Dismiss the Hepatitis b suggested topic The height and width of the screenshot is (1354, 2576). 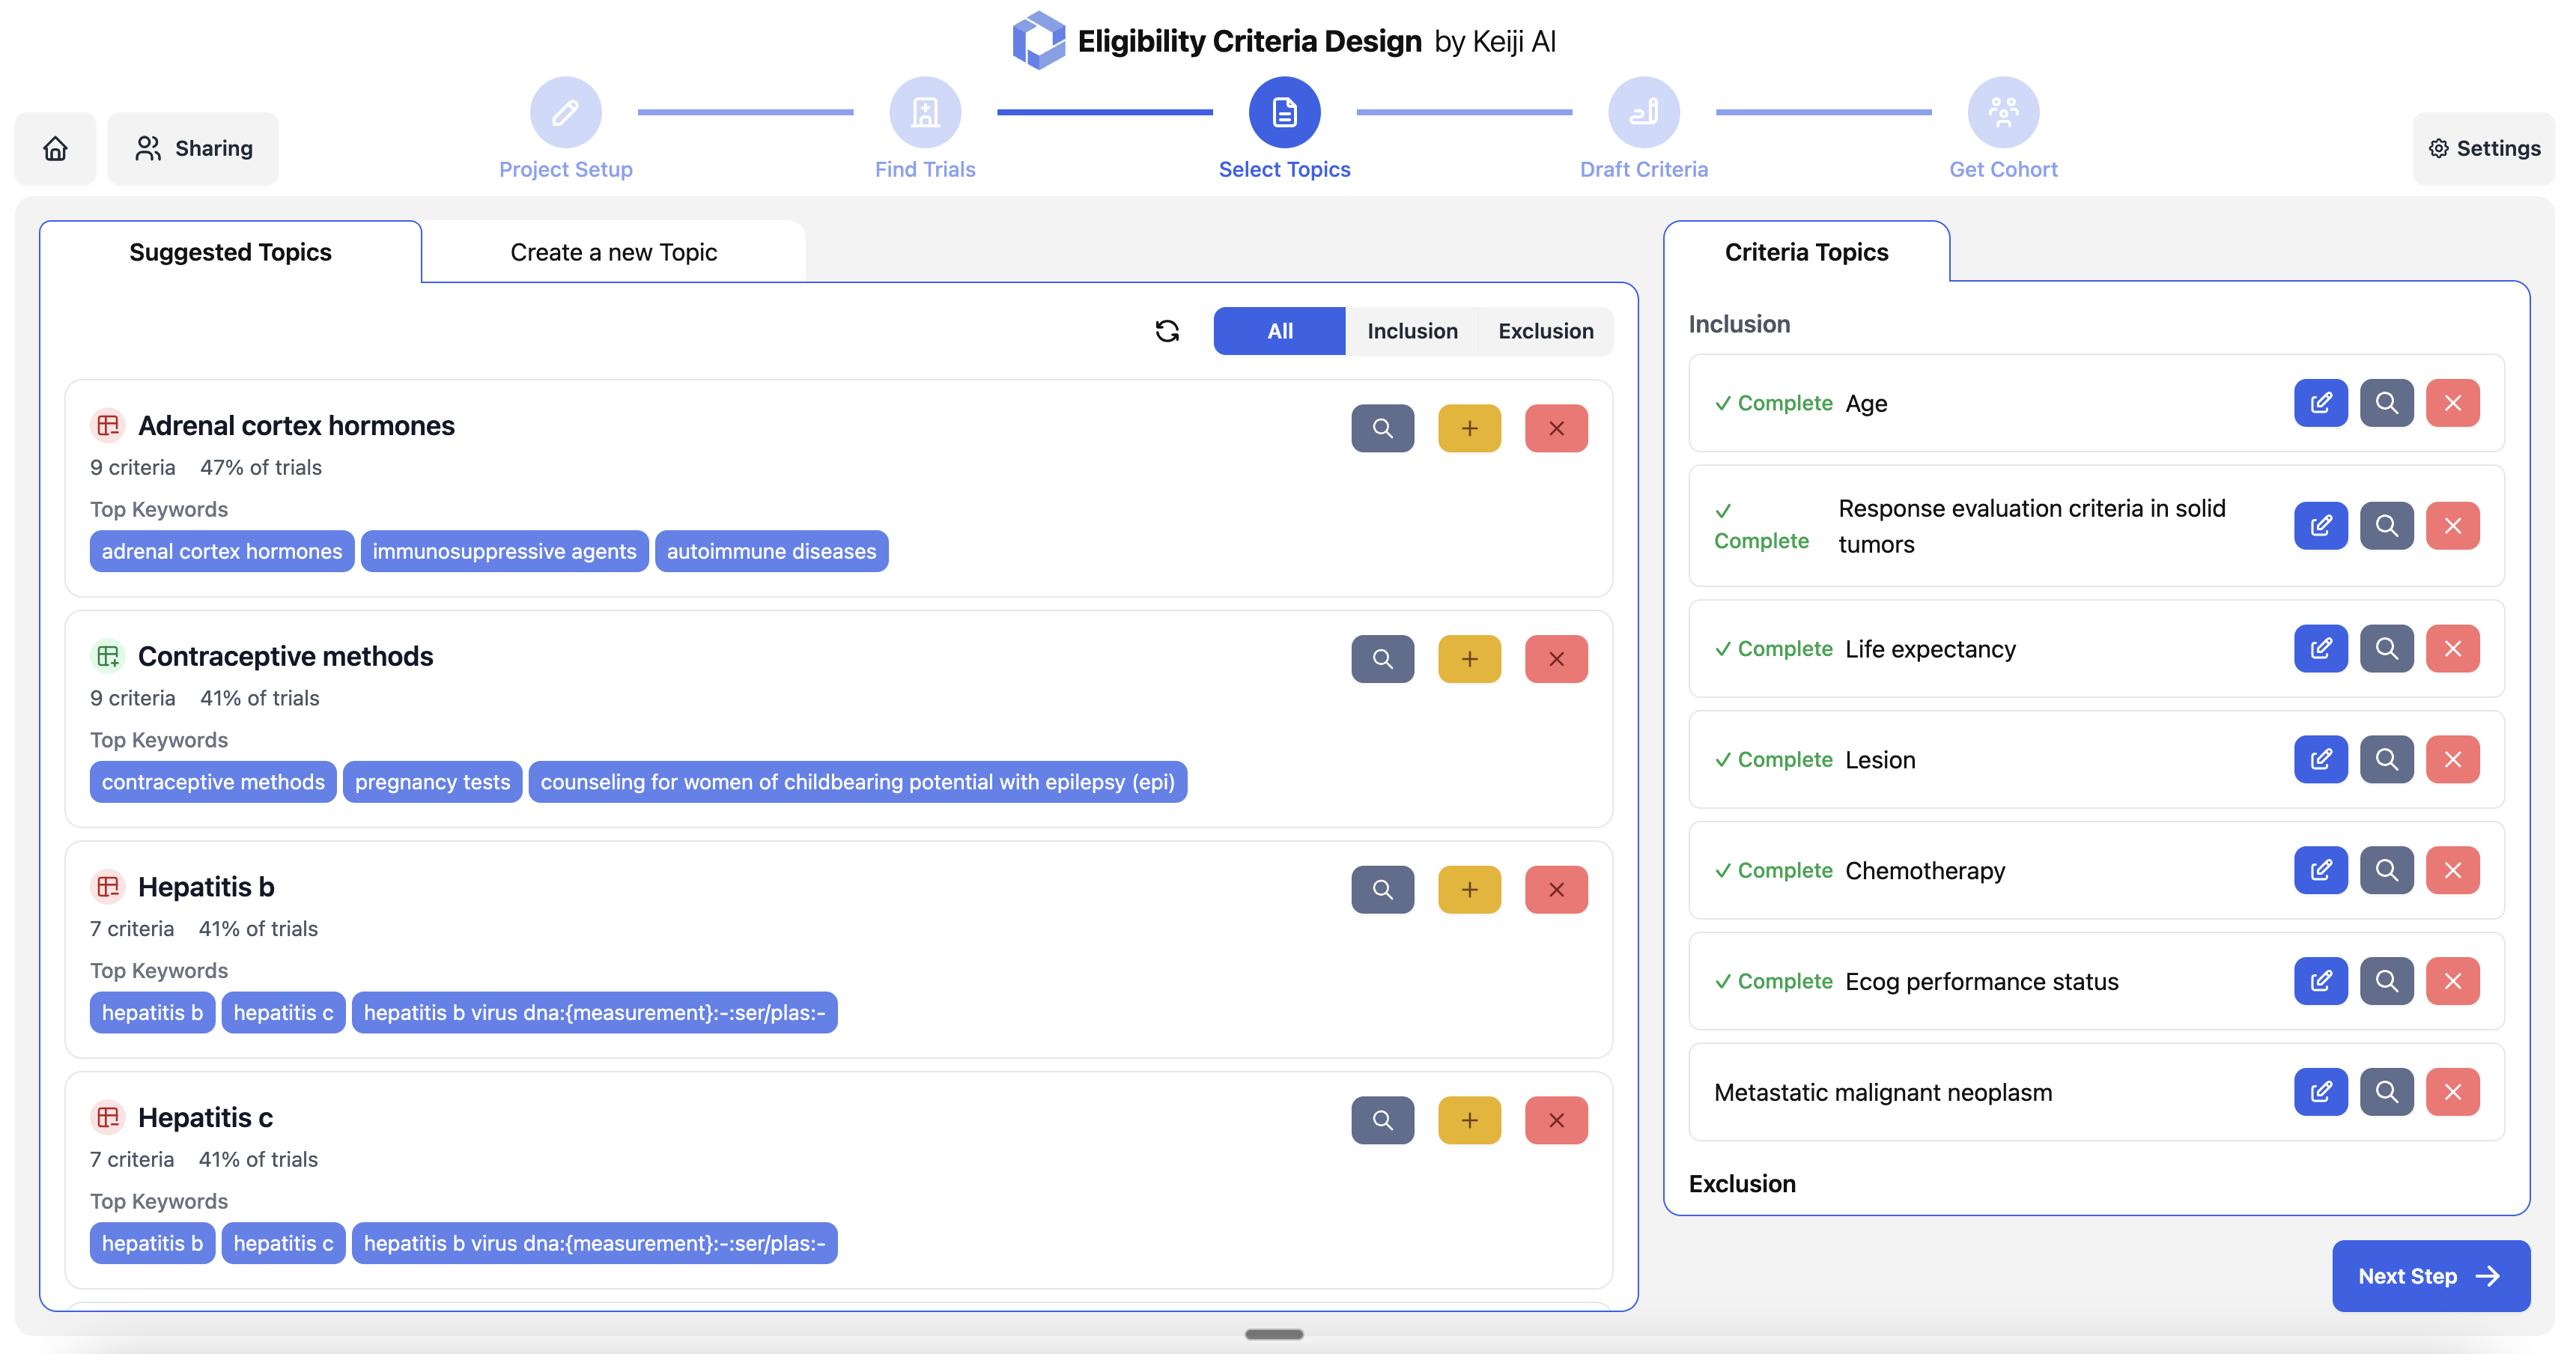1556,889
